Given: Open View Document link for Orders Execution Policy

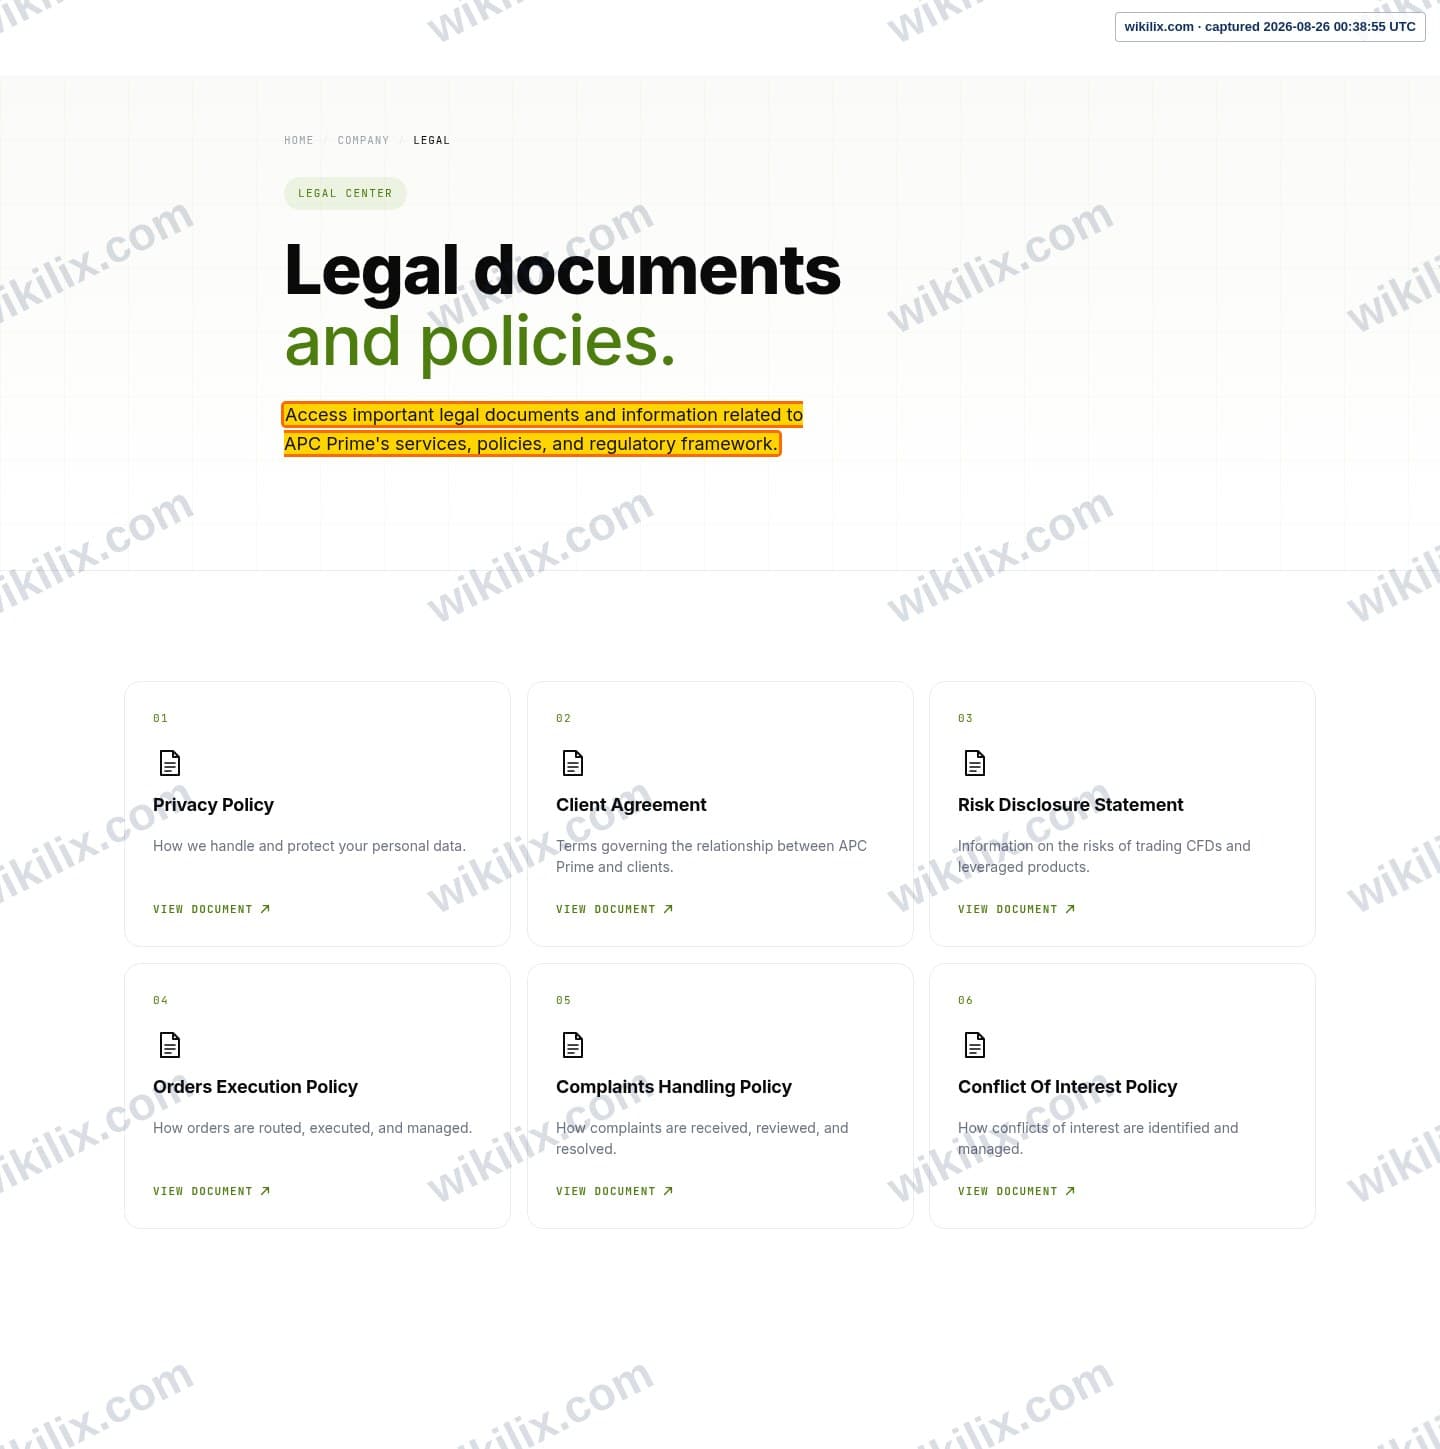Looking at the screenshot, I should [x=212, y=1191].
